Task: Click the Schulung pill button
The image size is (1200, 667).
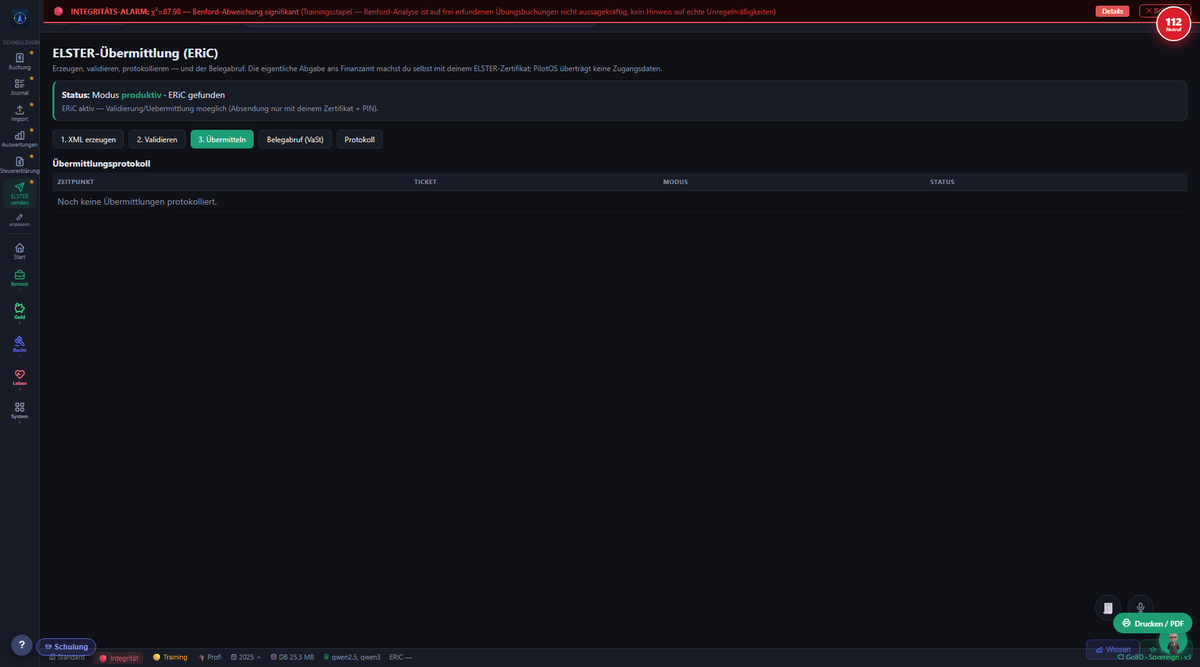Action: tap(66, 647)
